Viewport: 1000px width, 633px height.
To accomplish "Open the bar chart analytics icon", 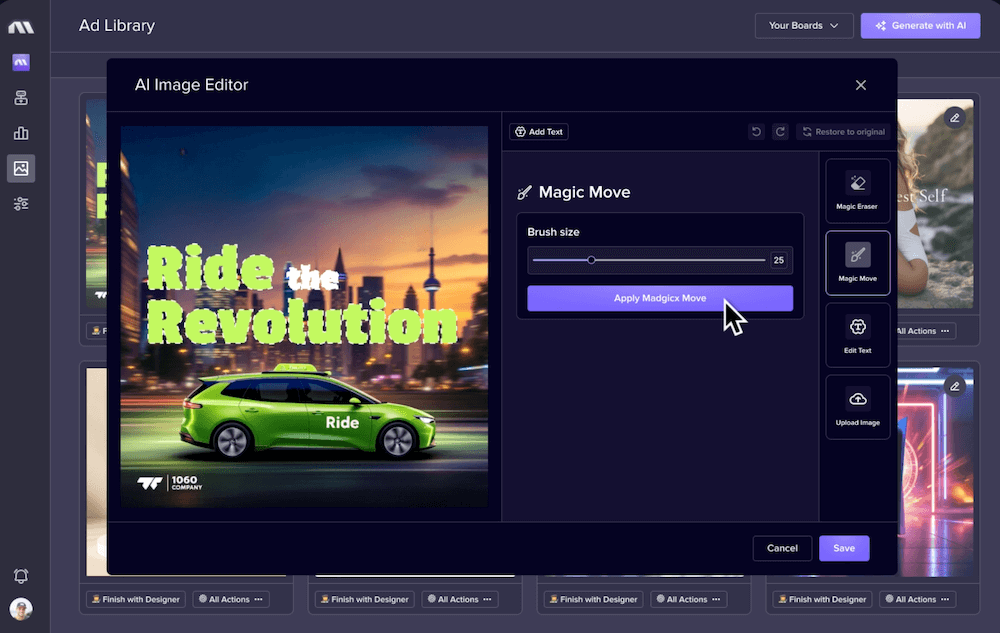I will pos(21,133).
